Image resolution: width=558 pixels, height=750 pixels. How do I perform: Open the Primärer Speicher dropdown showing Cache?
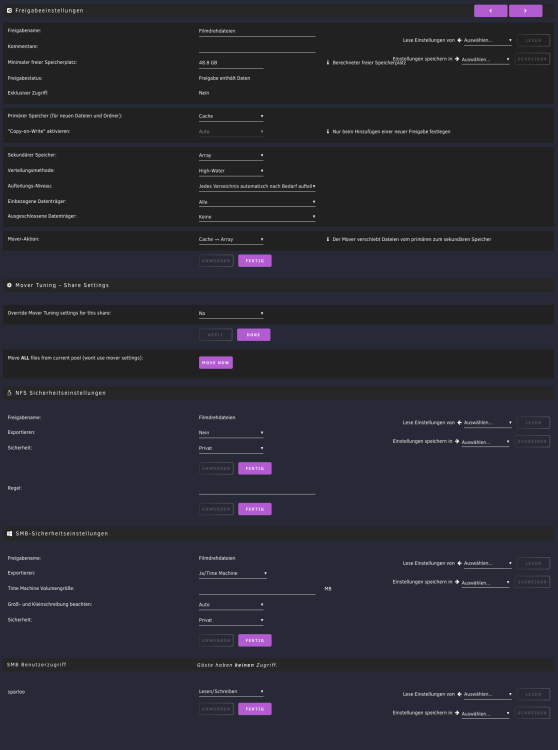(231, 116)
